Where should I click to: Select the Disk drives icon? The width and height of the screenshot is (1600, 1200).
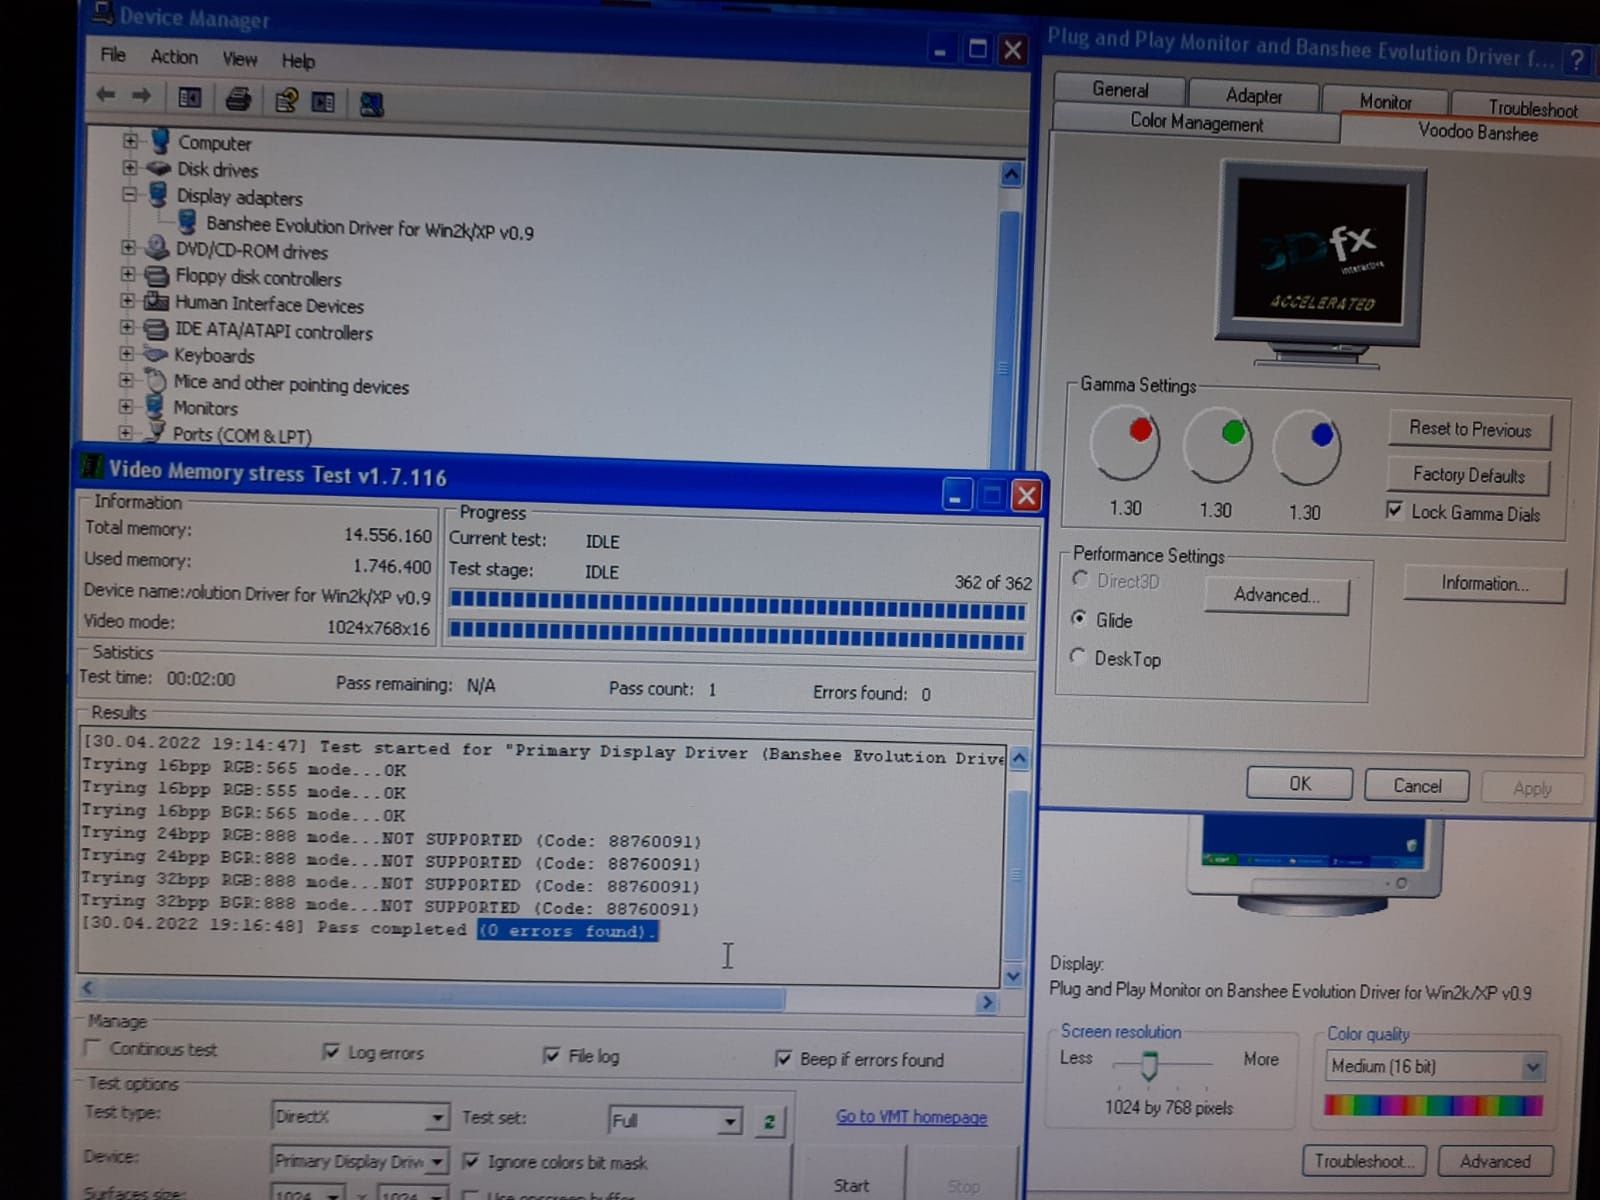point(159,168)
